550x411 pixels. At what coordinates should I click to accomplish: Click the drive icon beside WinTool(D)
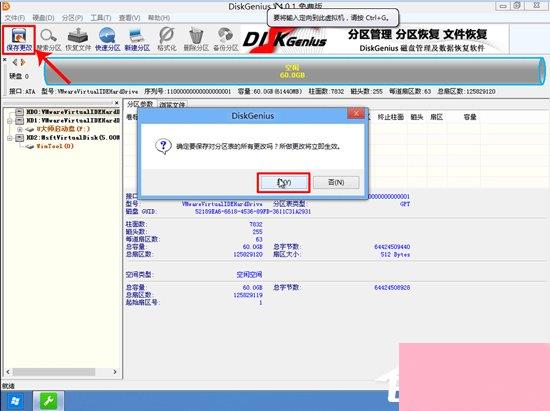click(30, 147)
